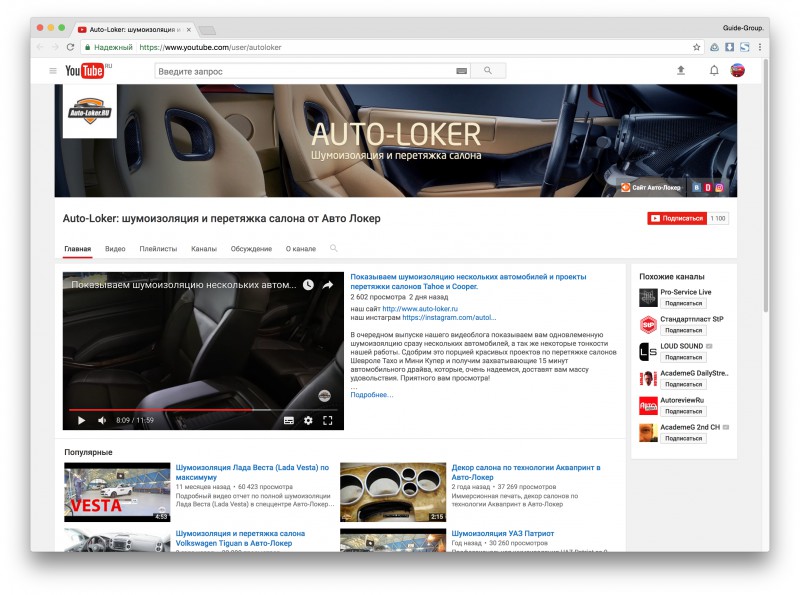The width and height of the screenshot is (800, 595).
Task: Open the featured video title link
Action: [x=468, y=282]
